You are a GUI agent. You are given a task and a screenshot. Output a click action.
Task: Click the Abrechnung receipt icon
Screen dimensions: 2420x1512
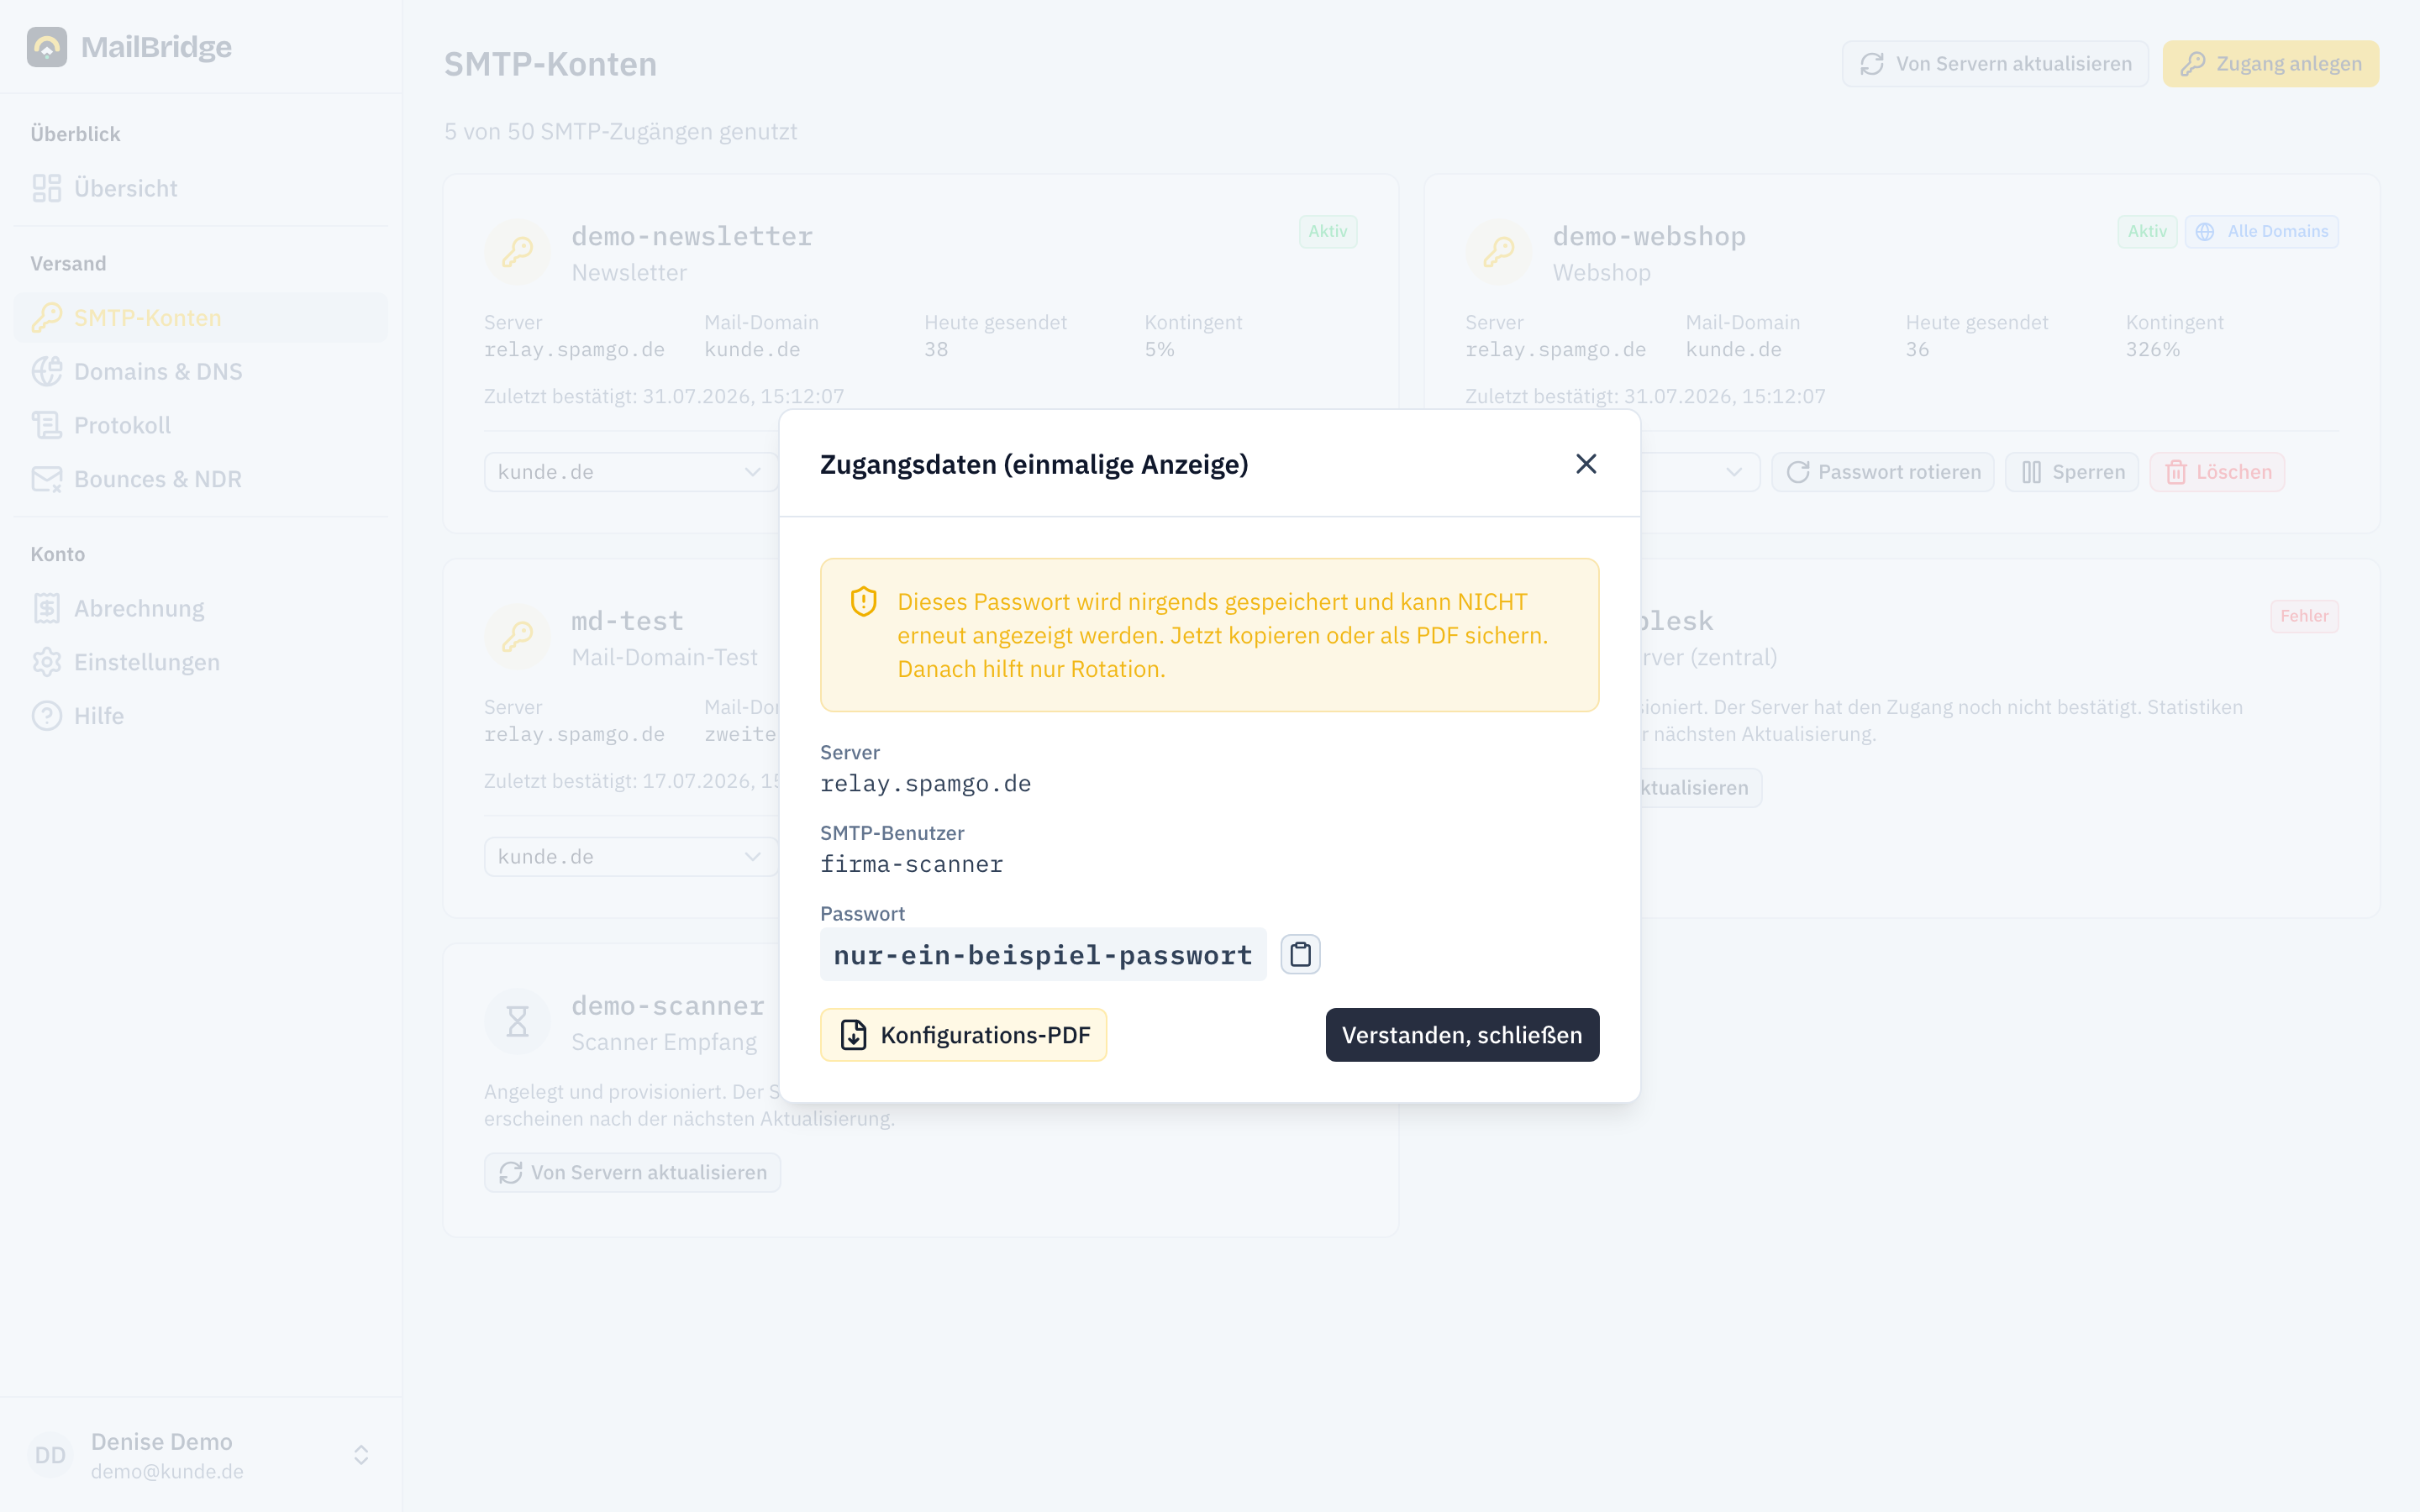click(47, 608)
